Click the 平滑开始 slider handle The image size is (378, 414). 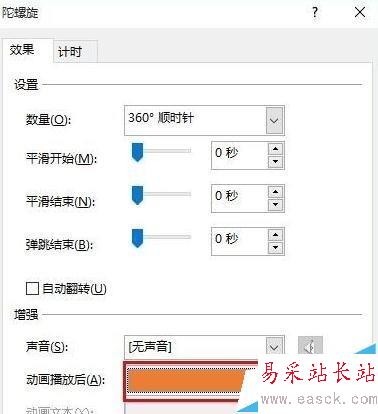click(137, 152)
